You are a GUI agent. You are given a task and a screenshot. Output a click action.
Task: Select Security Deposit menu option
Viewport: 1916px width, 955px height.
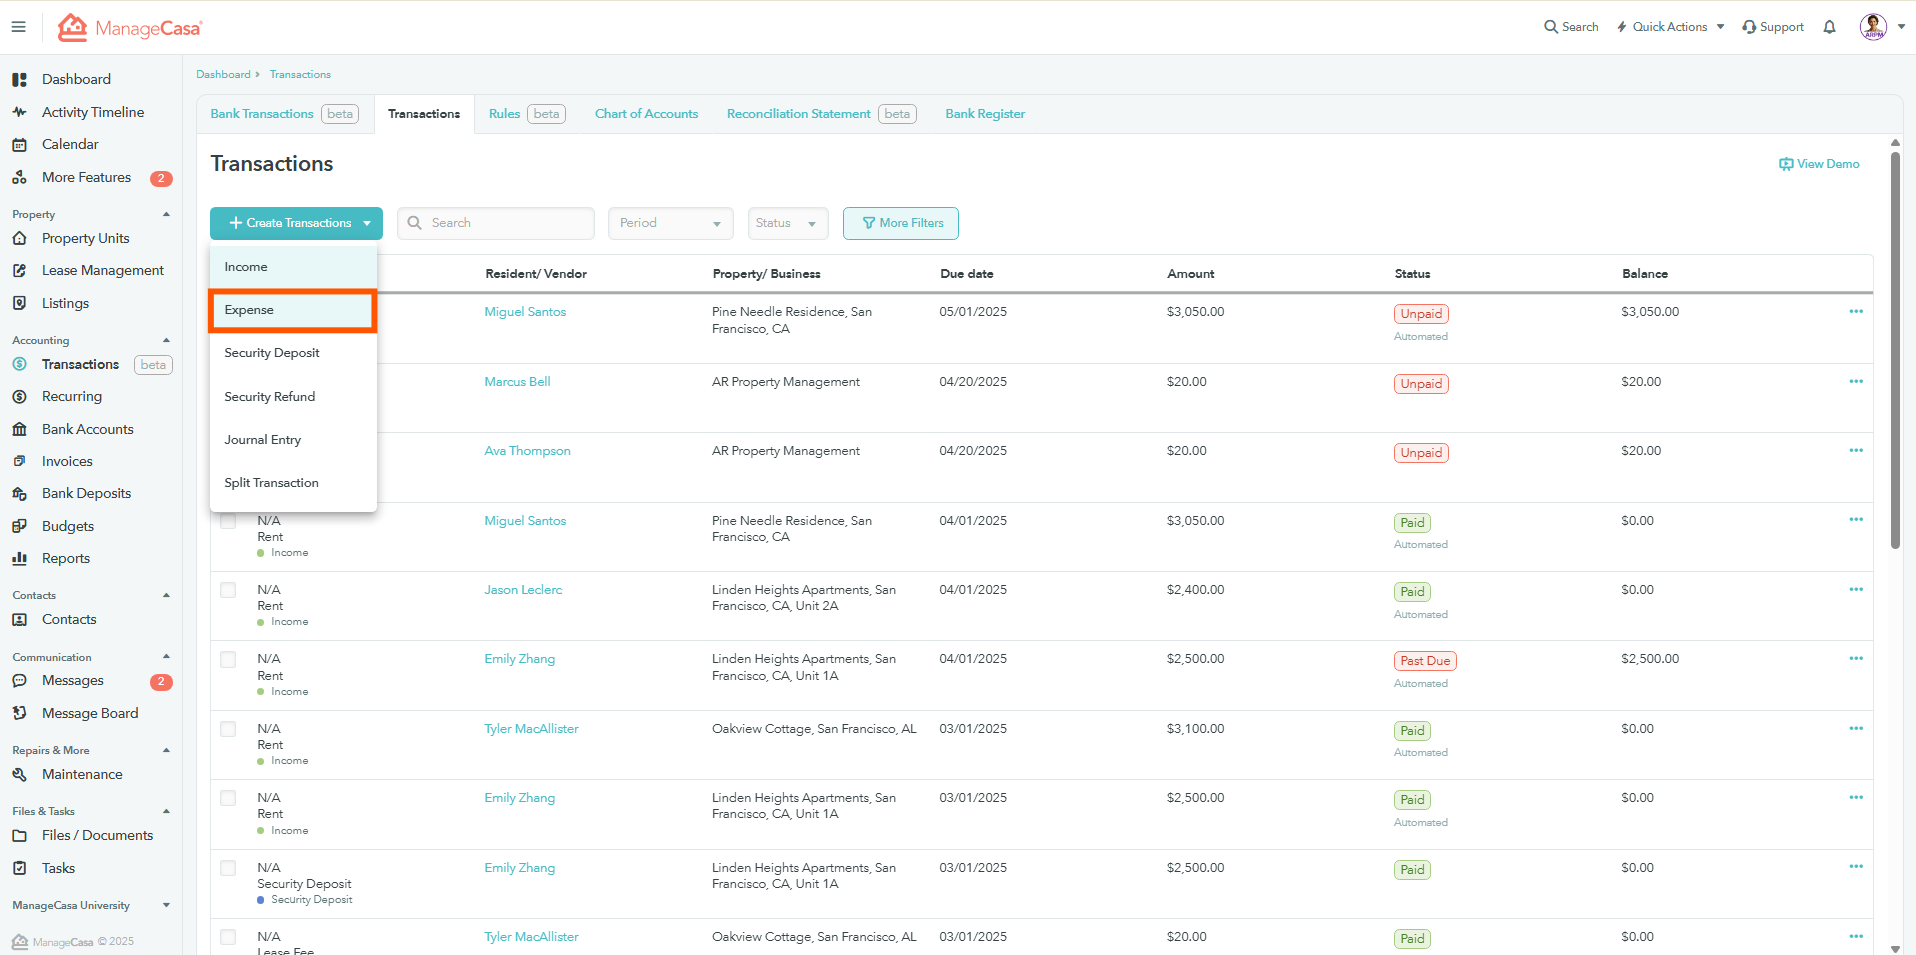point(293,353)
